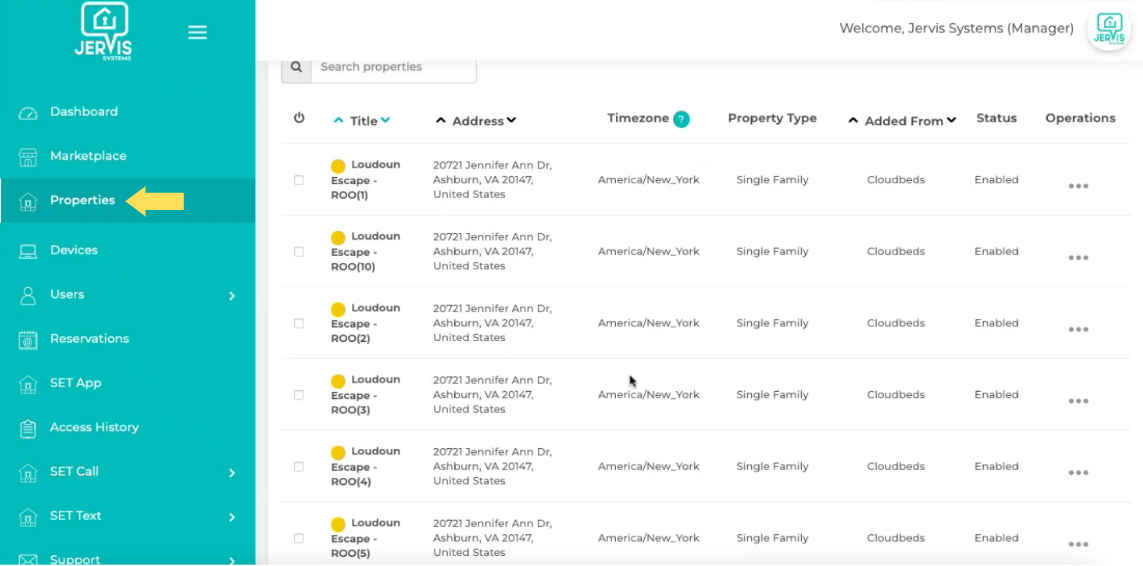Open the Dashboard gauge icon
The height and width of the screenshot is (566, 1143).
click(28, 113)
